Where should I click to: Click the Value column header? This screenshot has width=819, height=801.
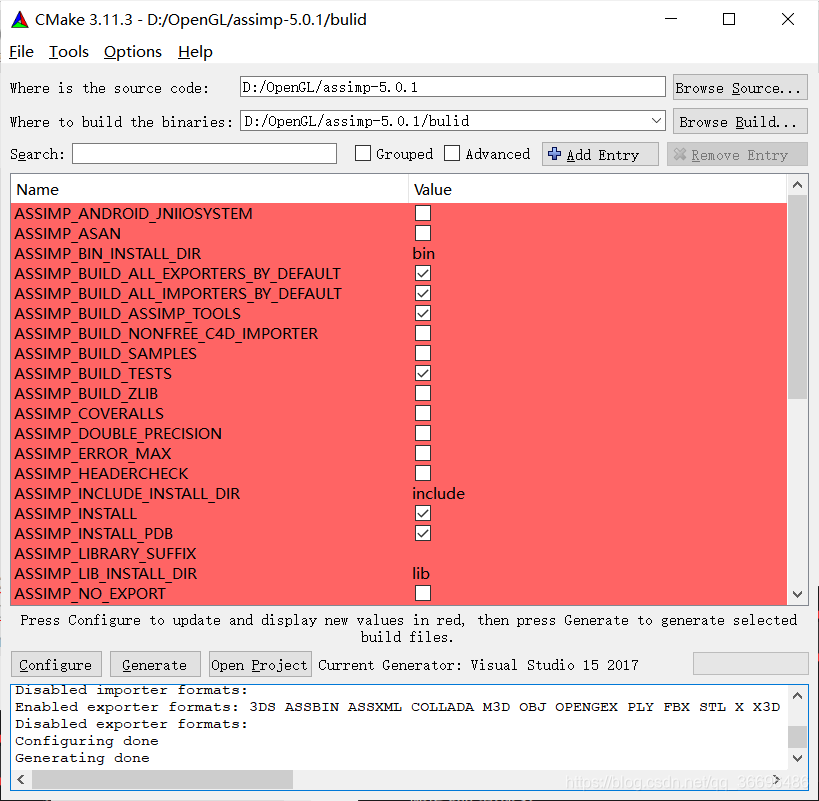[598, 189]
